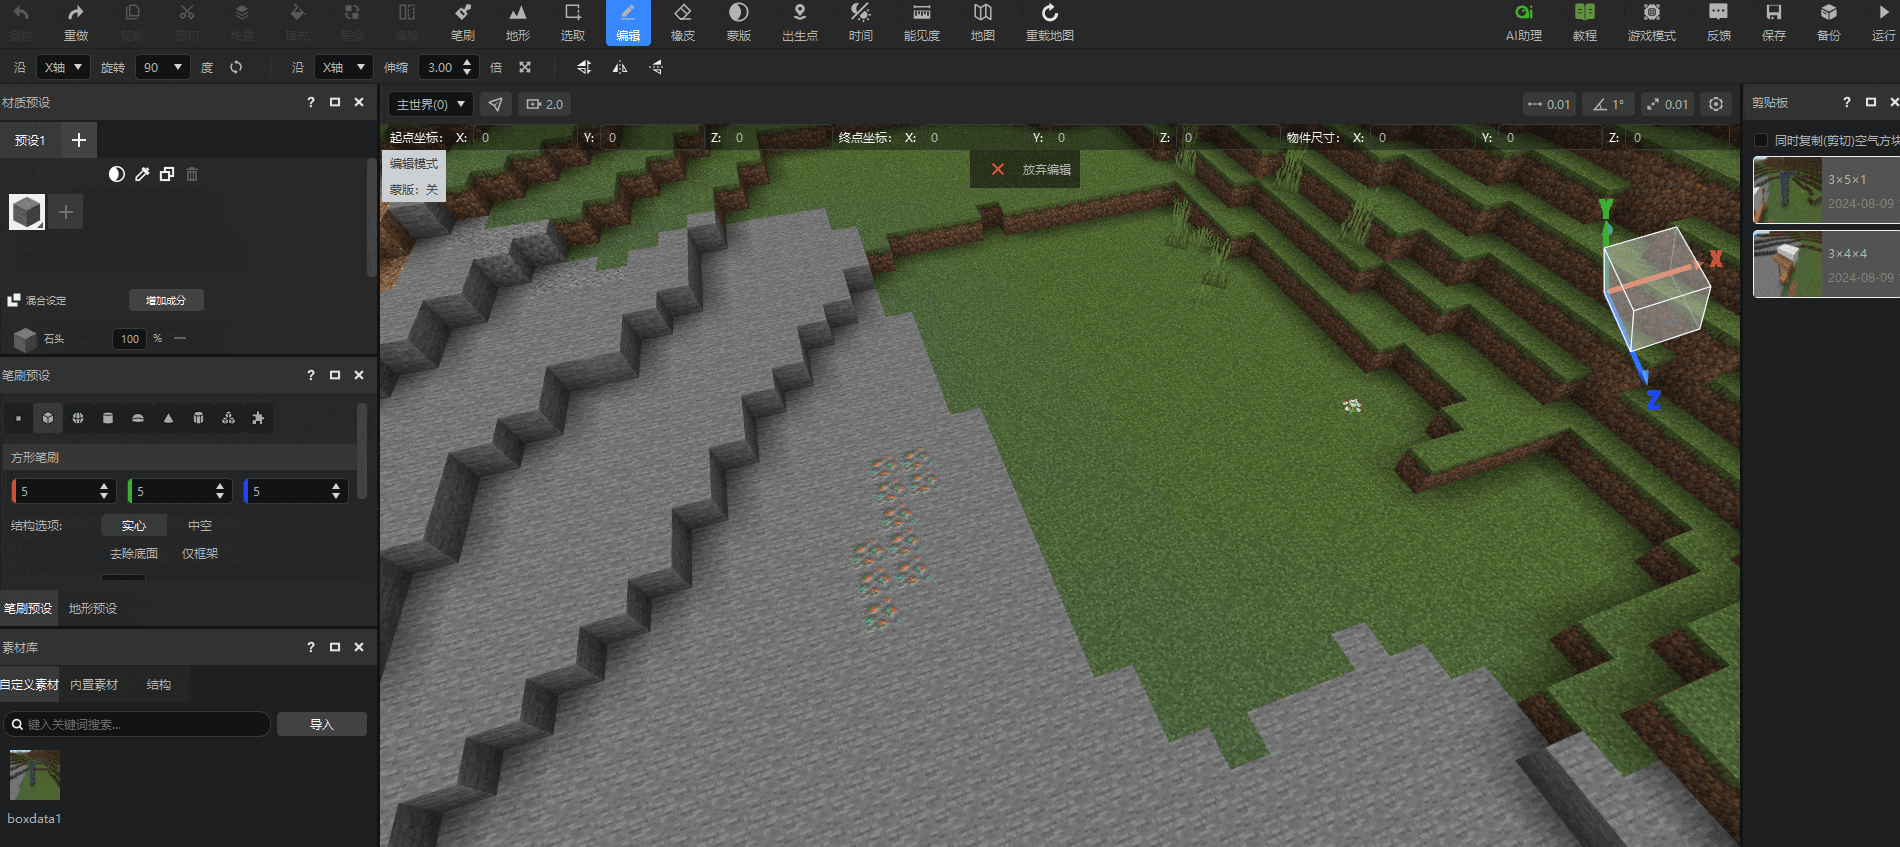Open the Map (地图) tool

[x=983, y=22]
